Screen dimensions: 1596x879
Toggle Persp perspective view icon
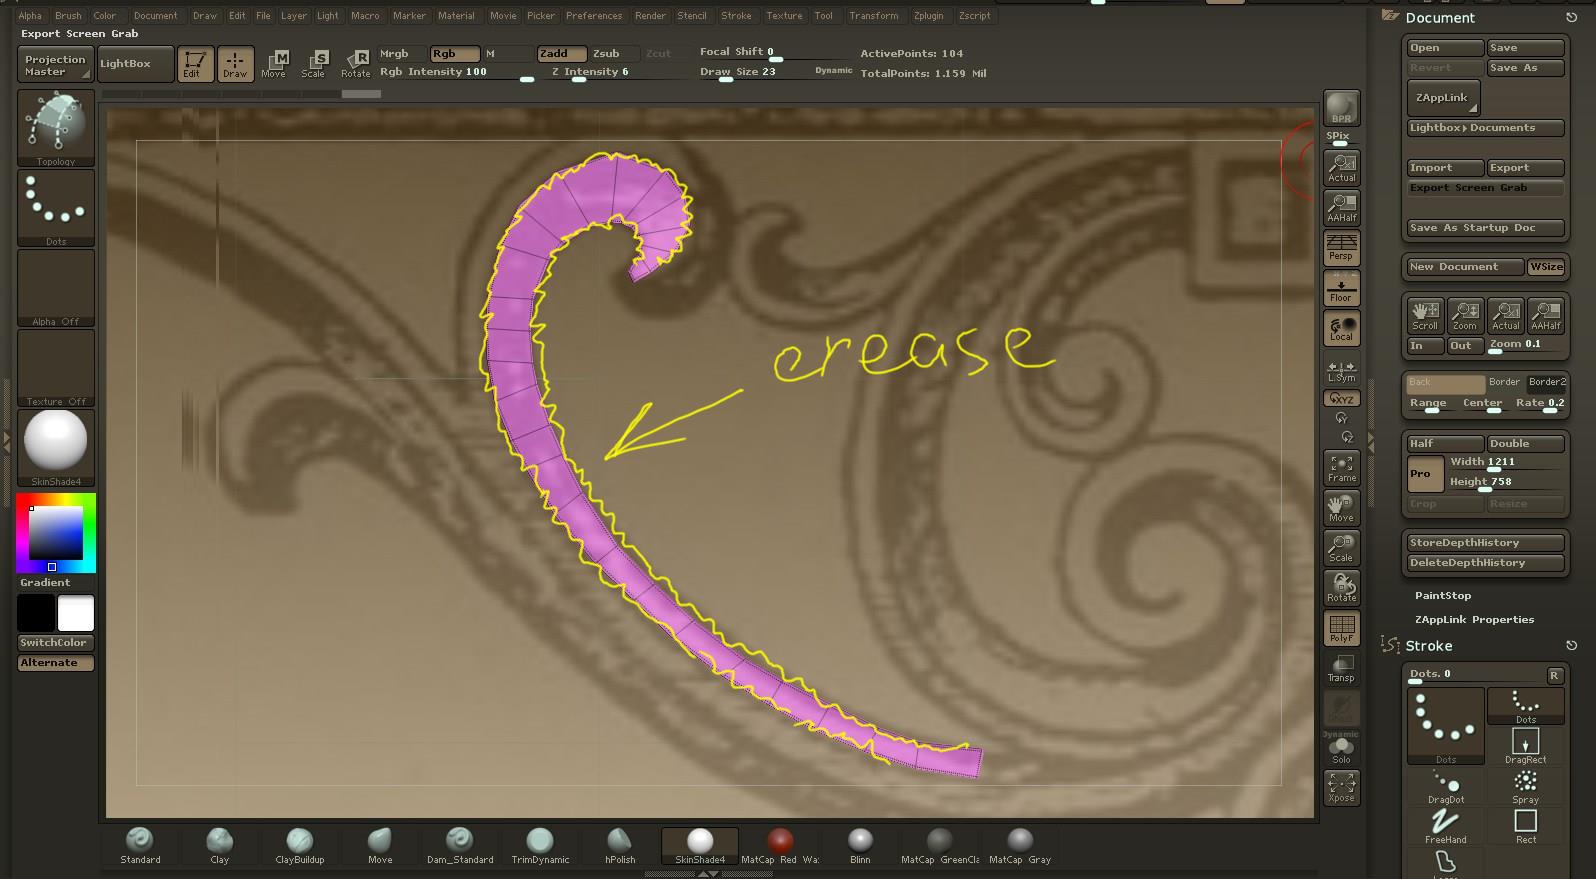point(1341,248)
